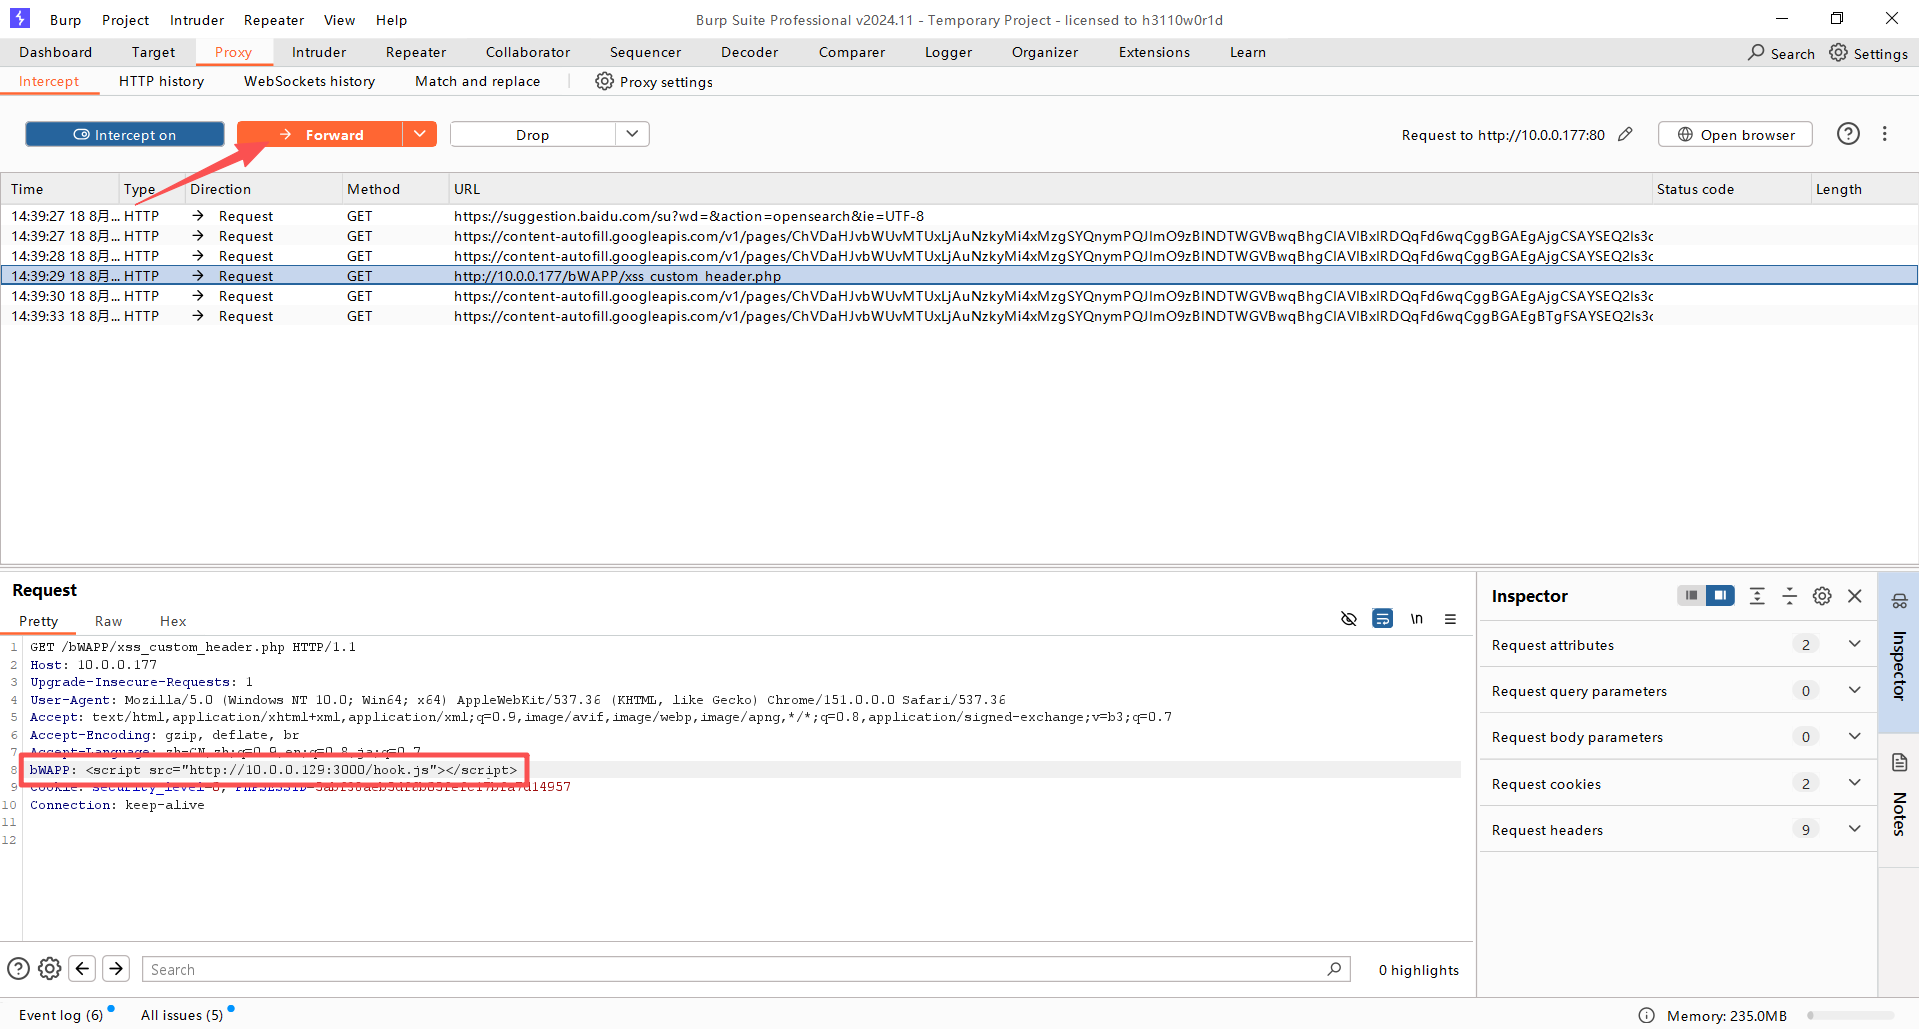Switch Inspector to side-by-side layout view
This screenshot has height=1030, width=1920.
point(1720,596)
